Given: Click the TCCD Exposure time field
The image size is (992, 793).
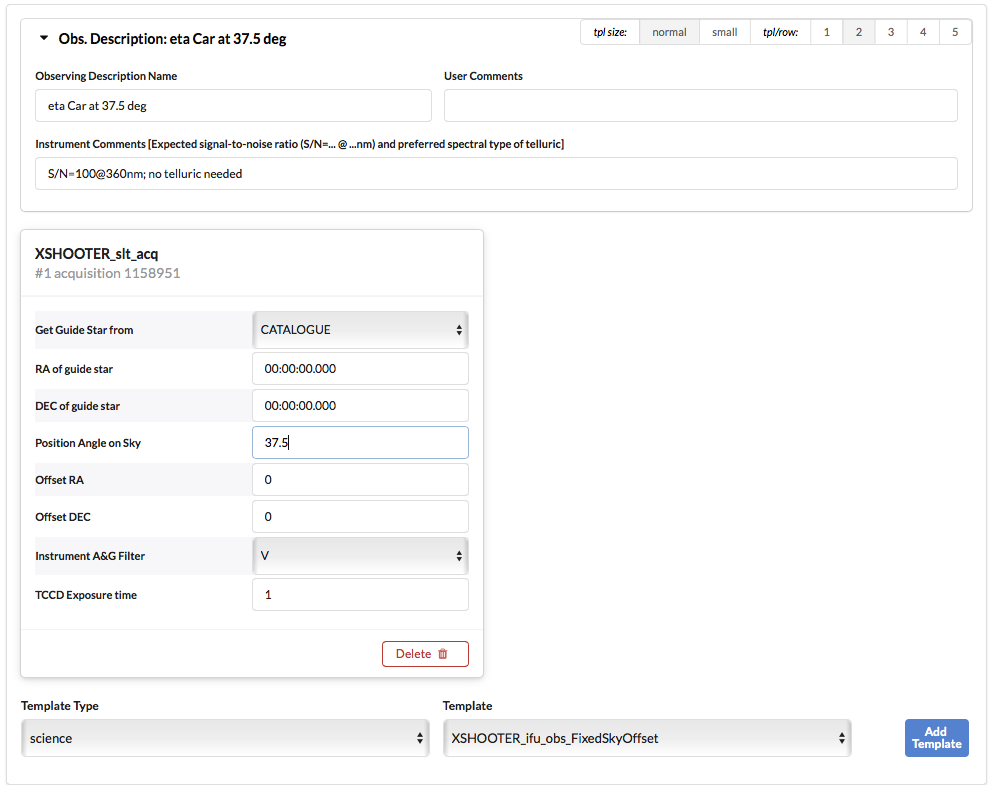Looking at the screenshot, I should tap(360, 595).
